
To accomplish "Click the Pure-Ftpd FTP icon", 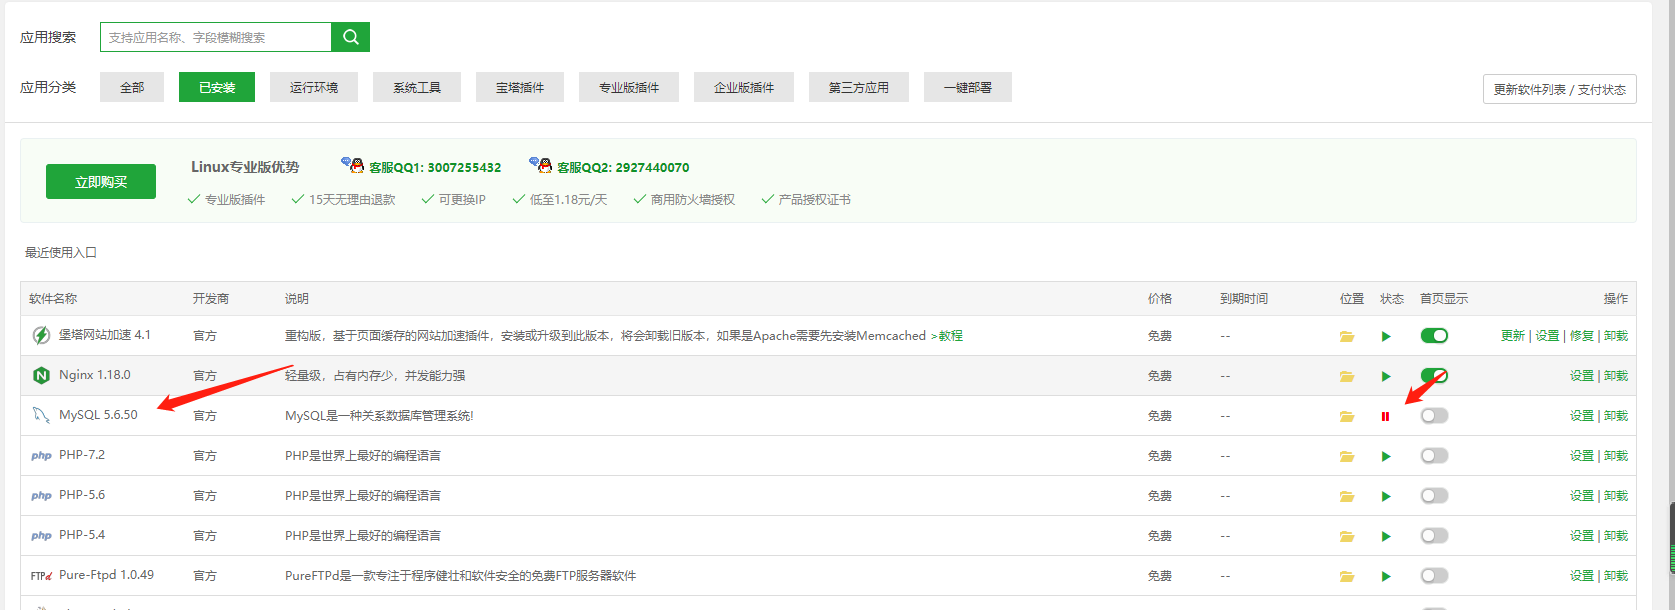I will [41, 576].
